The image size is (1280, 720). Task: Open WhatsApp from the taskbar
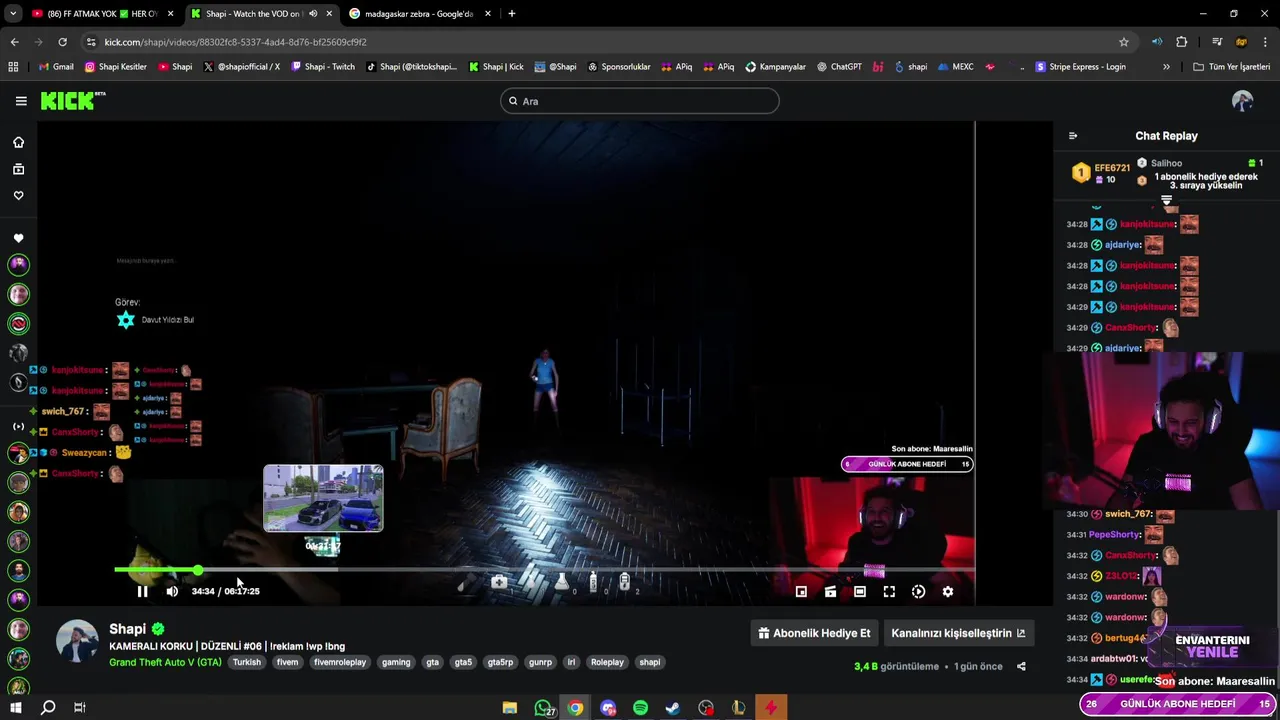[x=543, y=708]
